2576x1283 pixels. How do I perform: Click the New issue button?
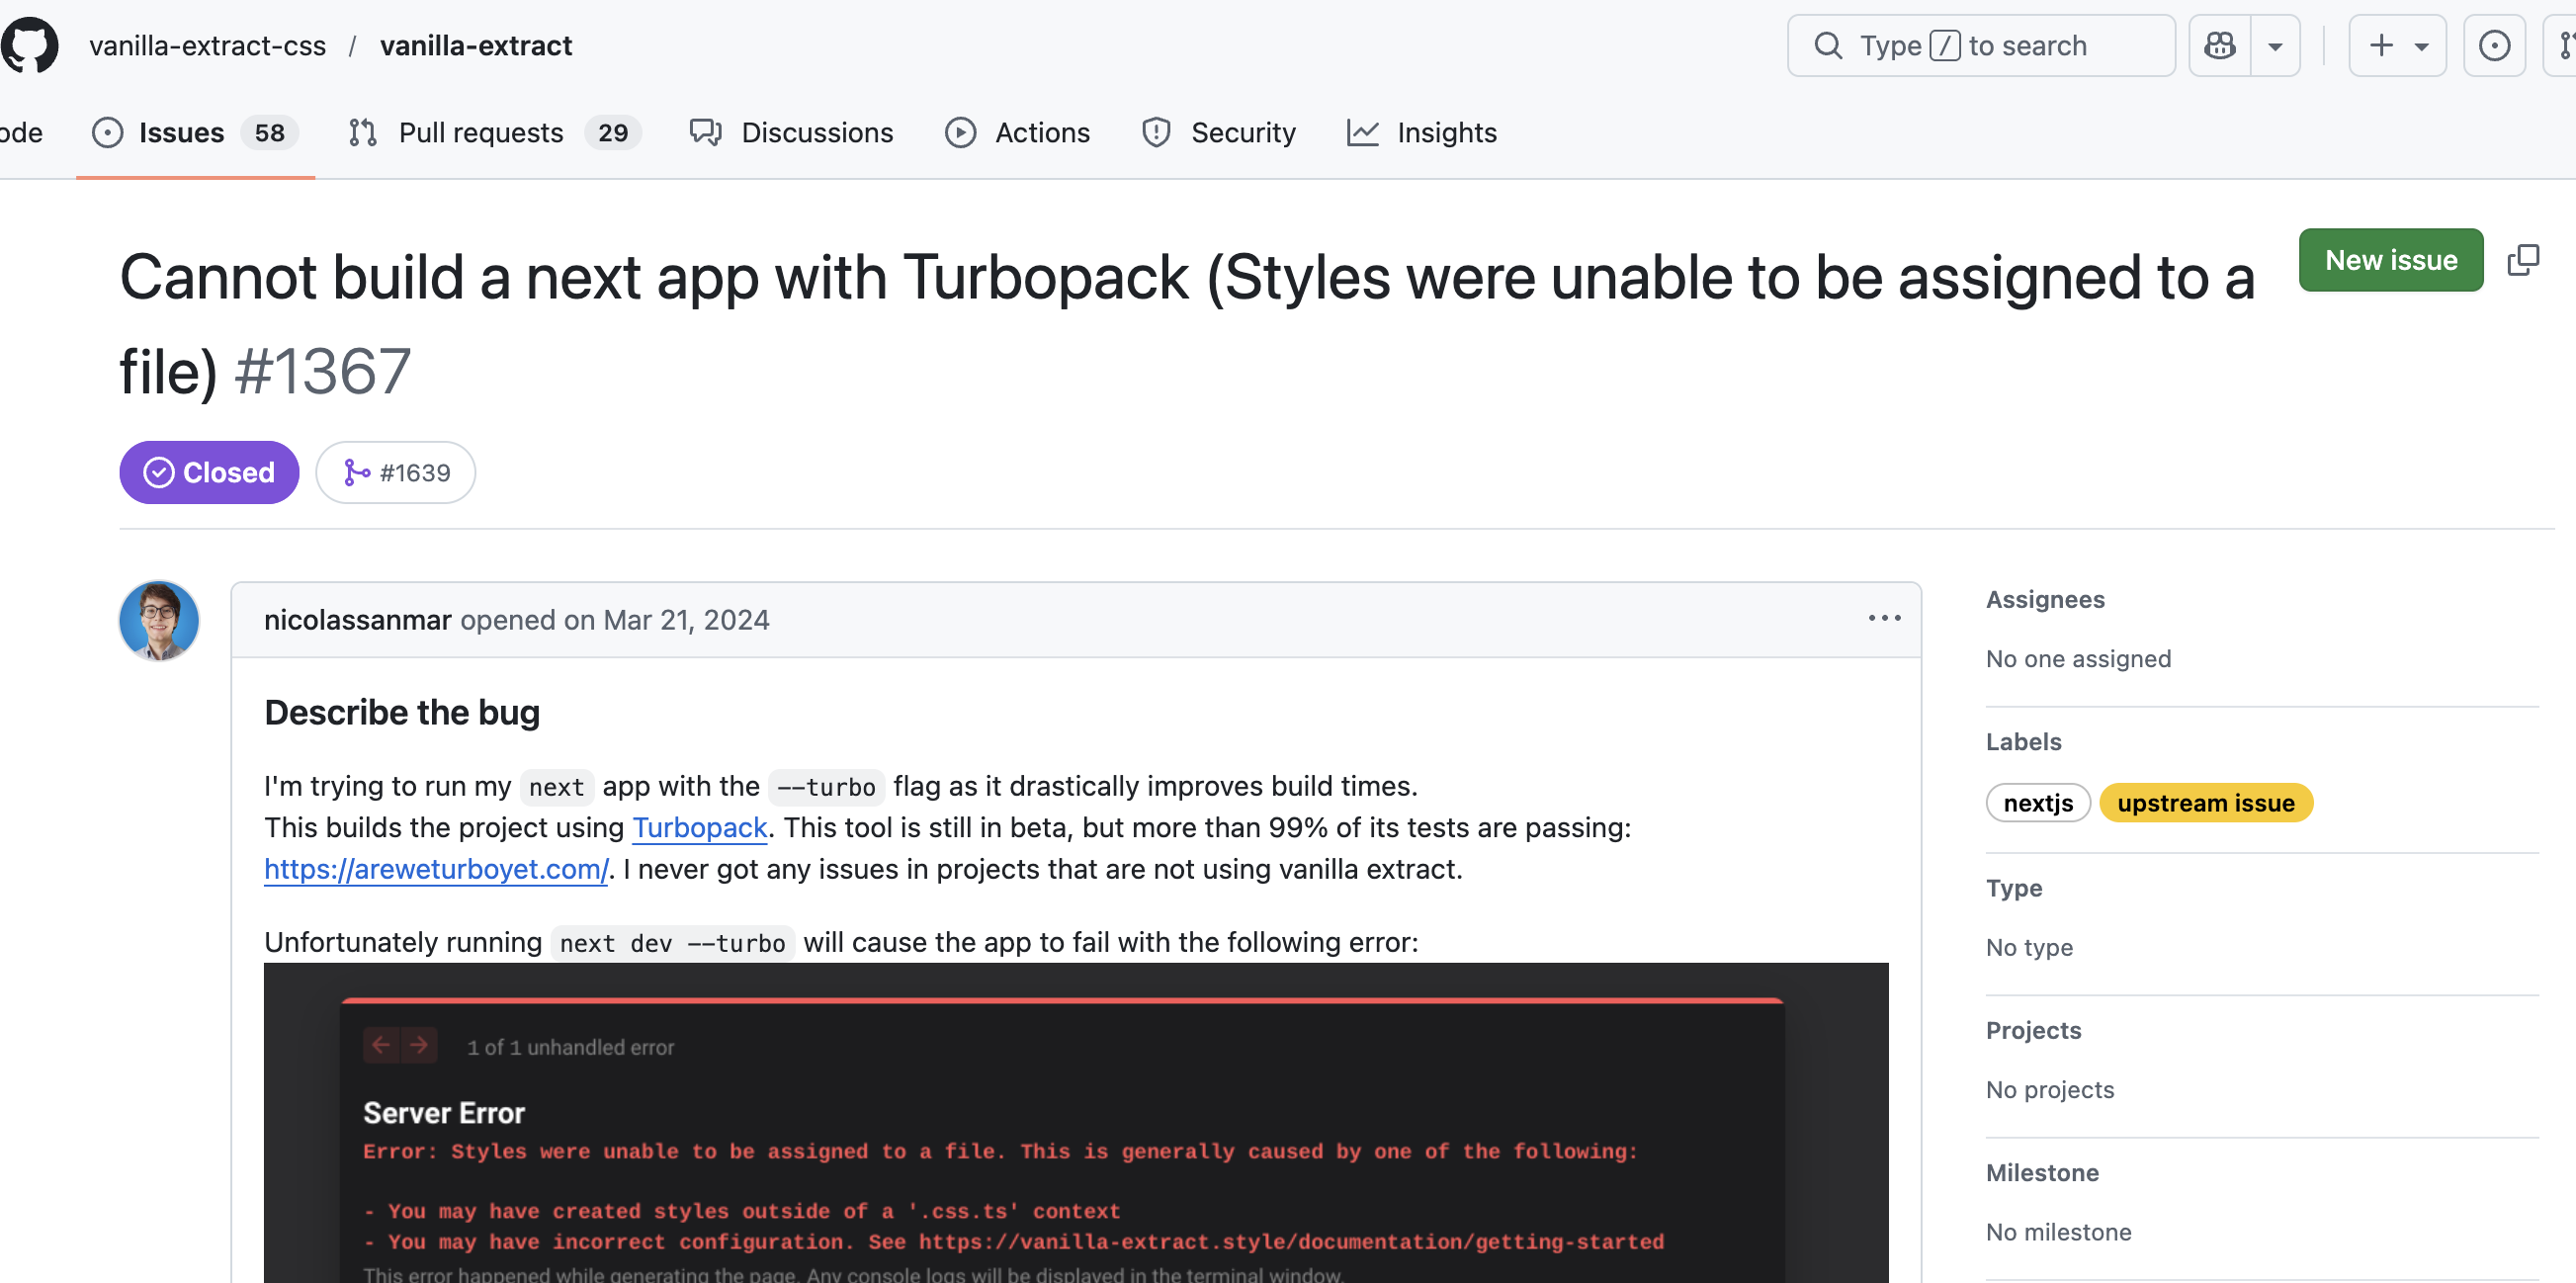tap(2390, 259)
